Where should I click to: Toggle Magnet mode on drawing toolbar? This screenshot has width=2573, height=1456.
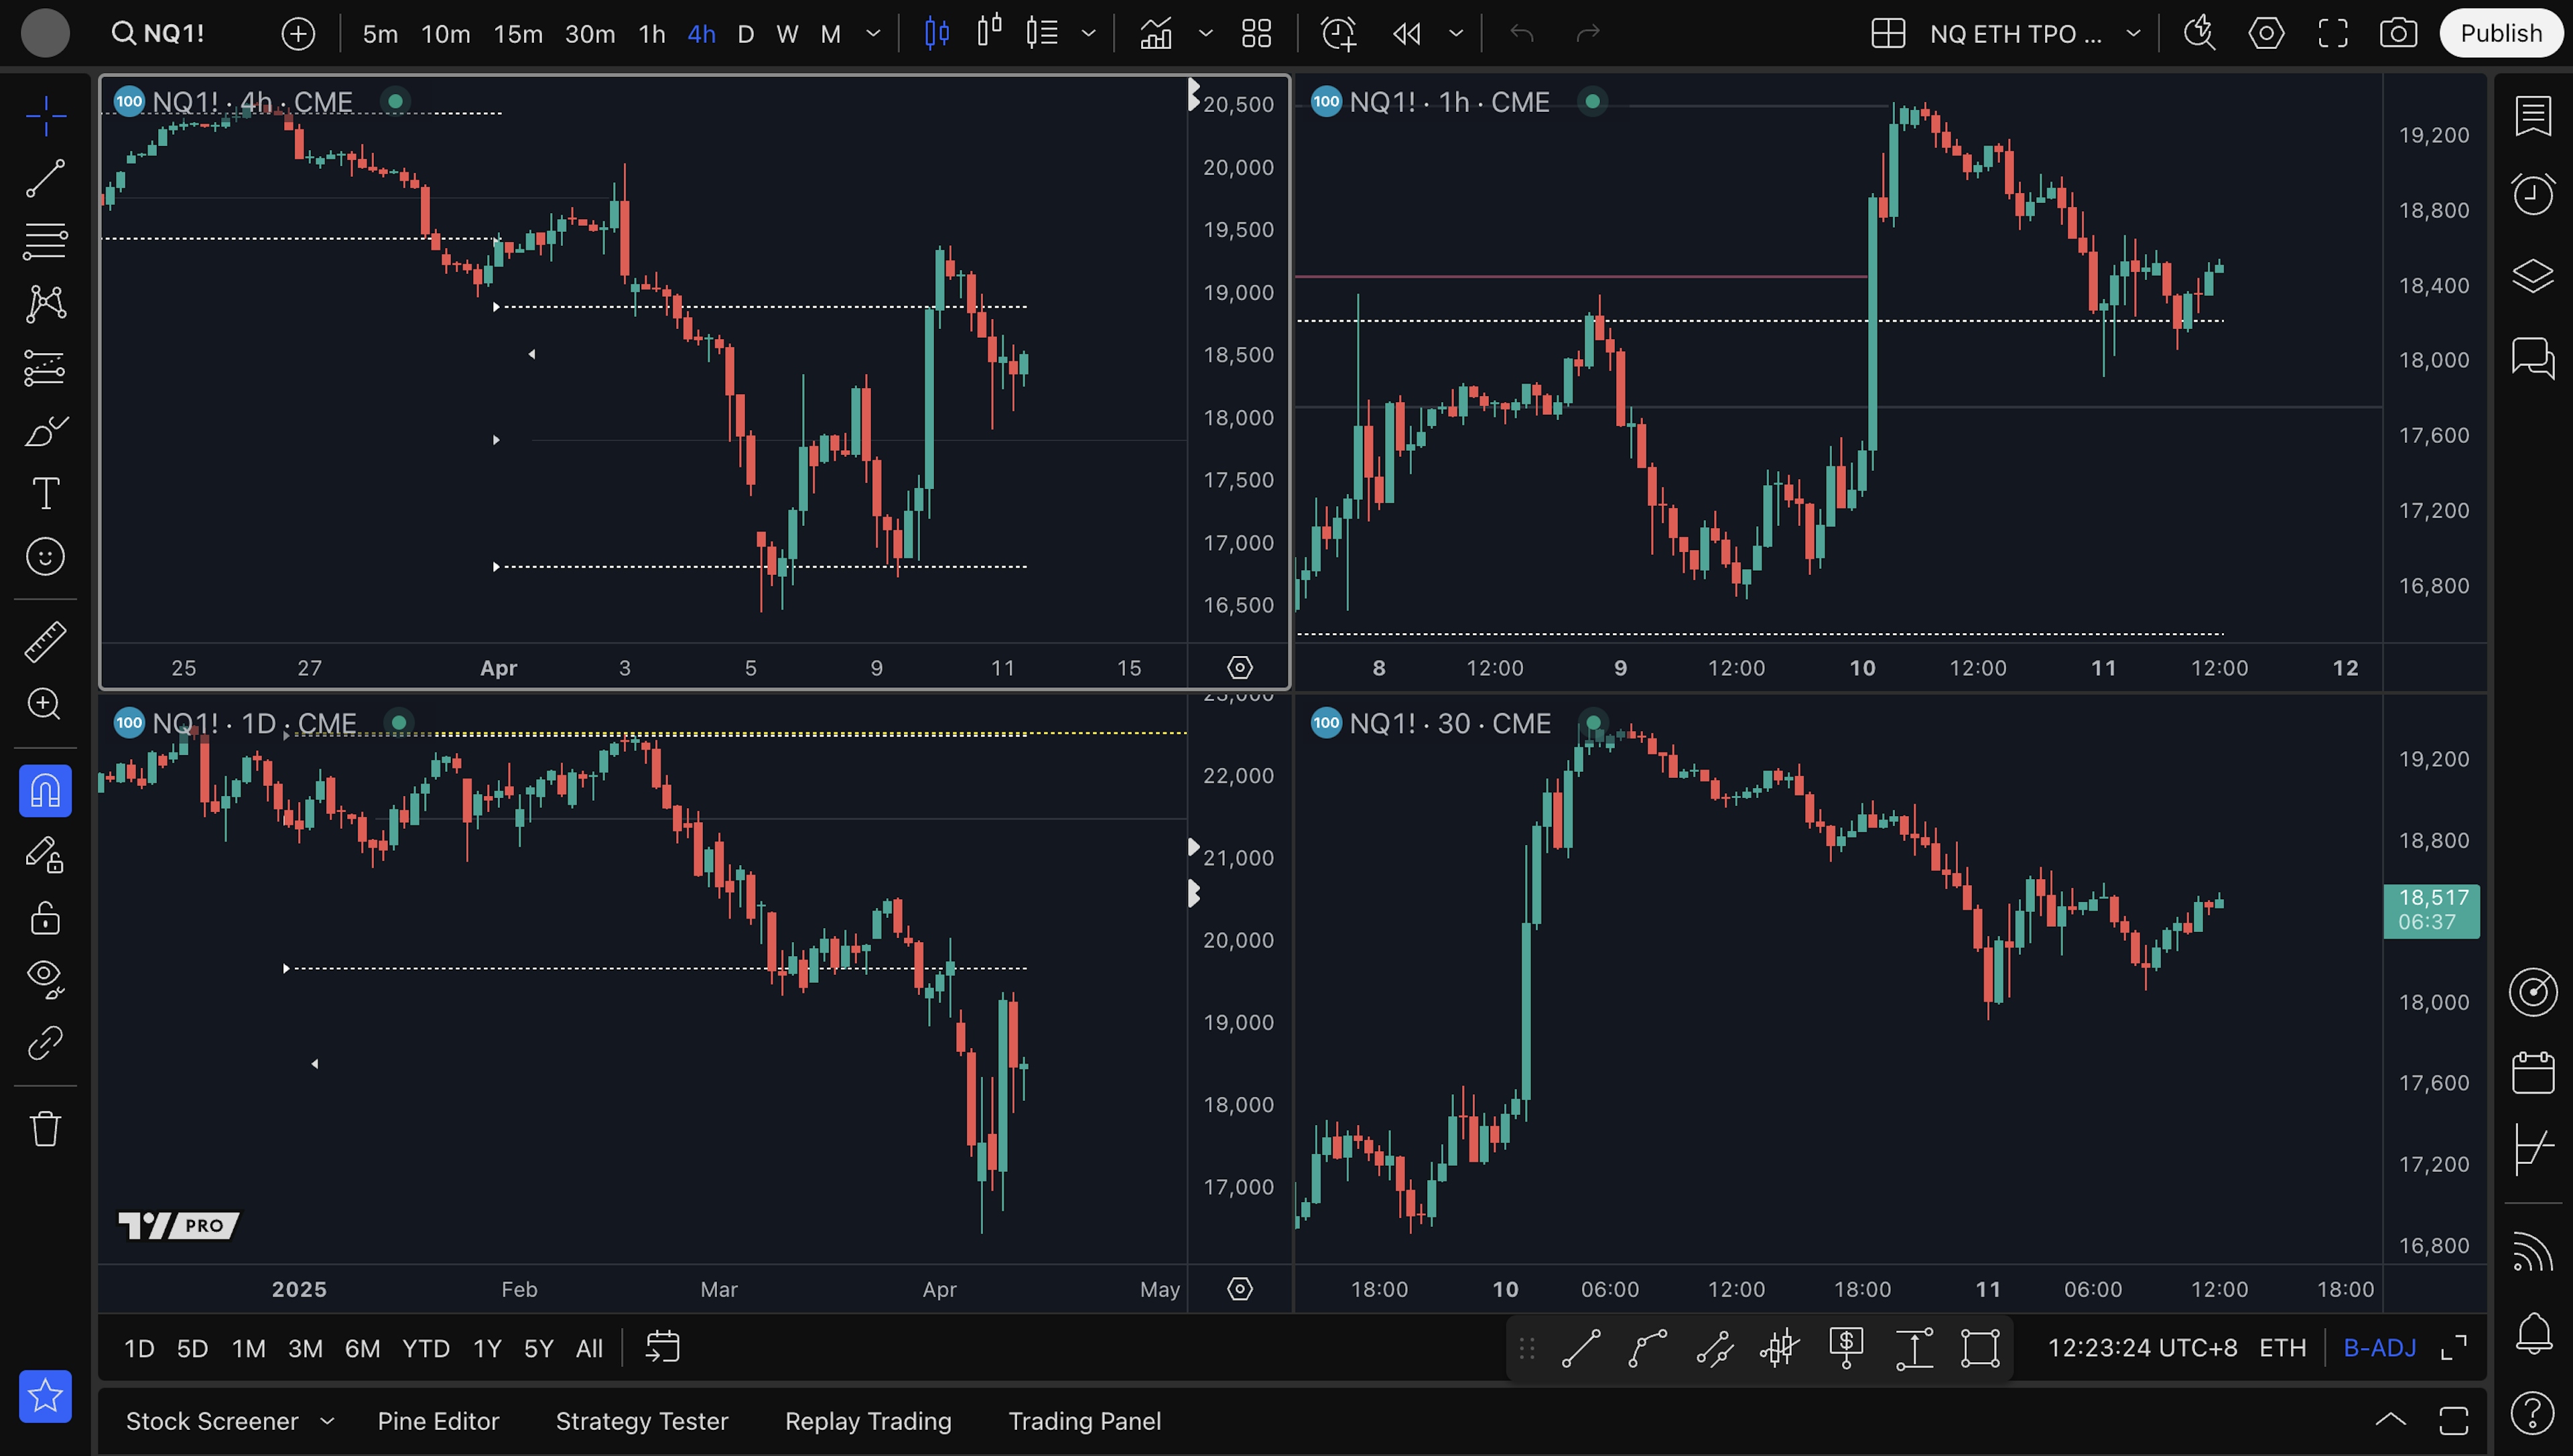[x=45, y=791]
